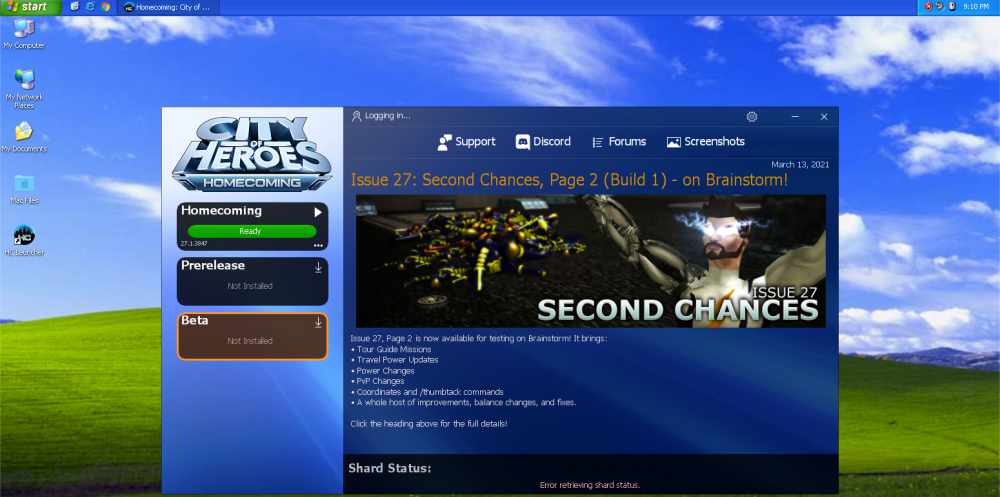Click the Travel Power Updates bullet
The height and width of the screenshot is (497, 1000).
coord(394,360)
